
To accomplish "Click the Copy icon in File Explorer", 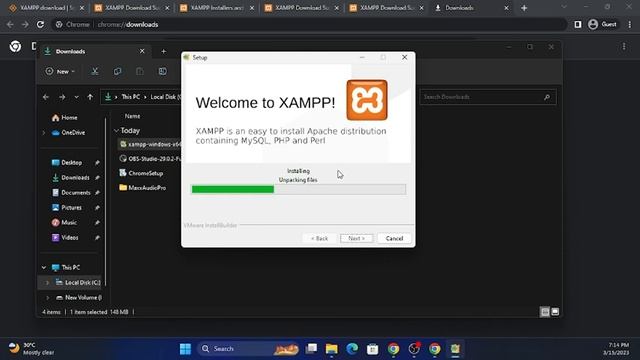I will pos(118,71).
